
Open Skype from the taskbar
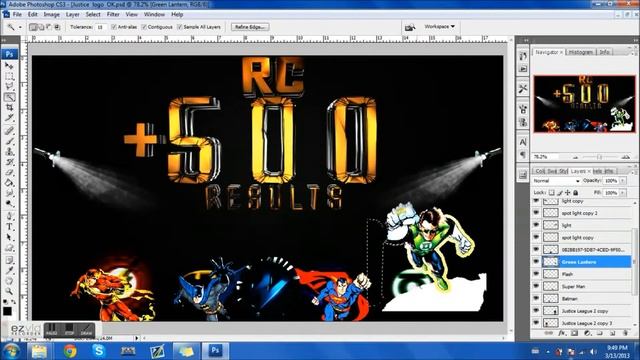(x=98, y=351)
